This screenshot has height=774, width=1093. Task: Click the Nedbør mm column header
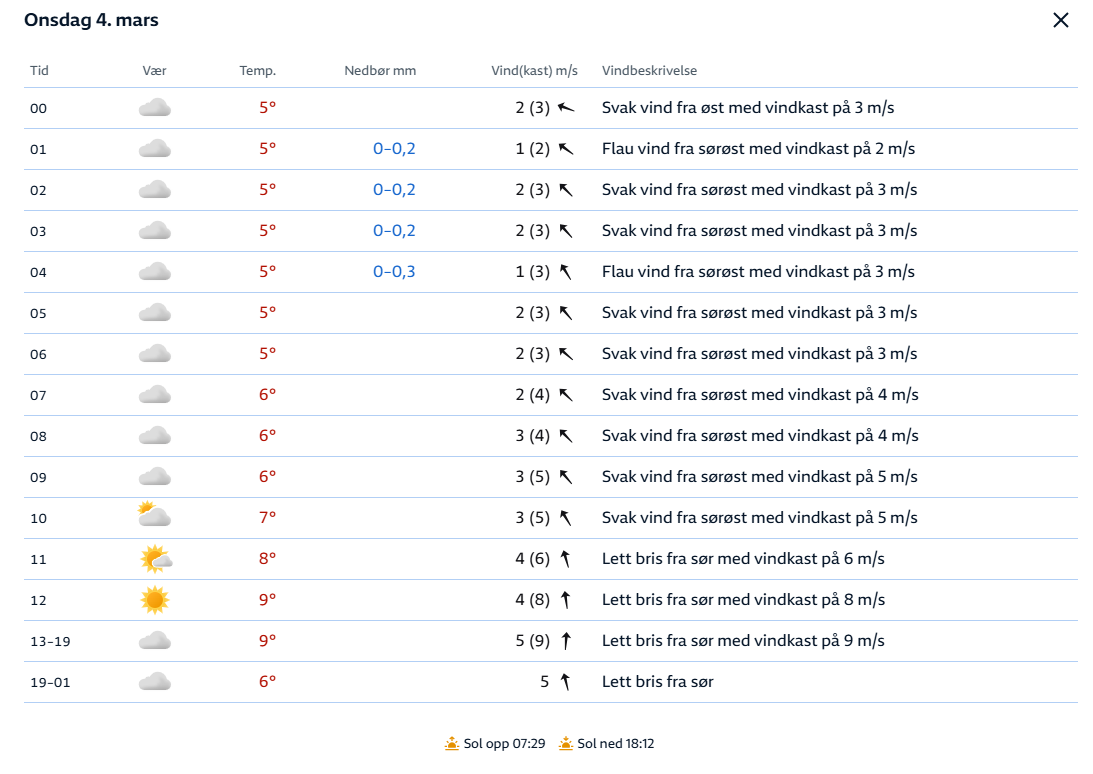(x=380, y=71)
